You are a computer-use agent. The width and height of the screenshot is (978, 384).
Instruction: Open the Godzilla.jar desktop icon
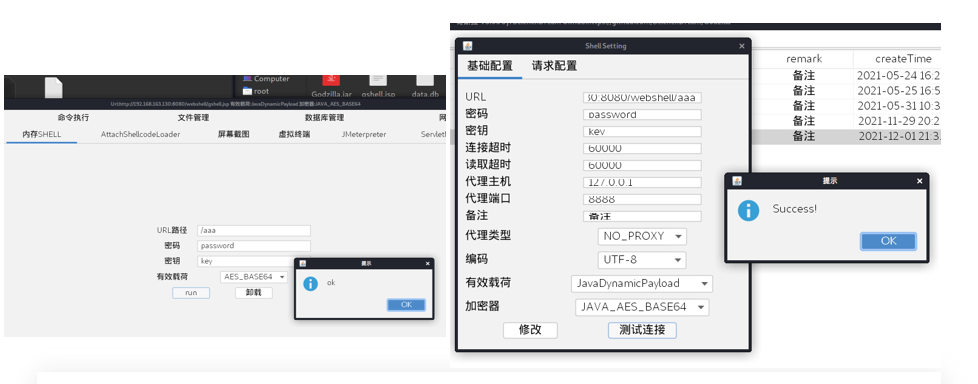click(331, 85)
